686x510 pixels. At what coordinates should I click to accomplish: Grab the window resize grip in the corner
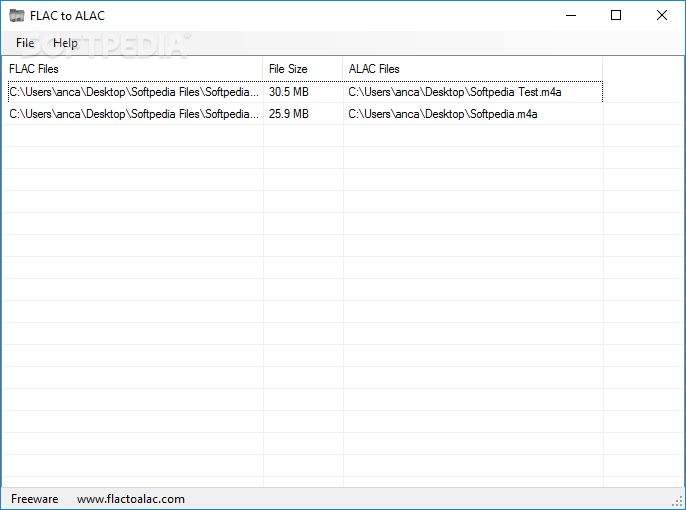[x=678, y=502]
